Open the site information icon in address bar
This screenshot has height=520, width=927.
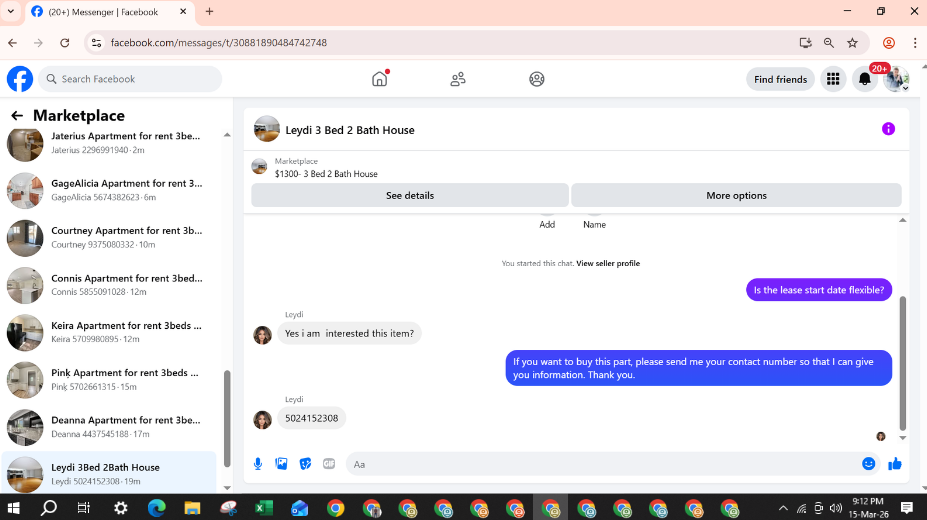[x=96, y=43]
